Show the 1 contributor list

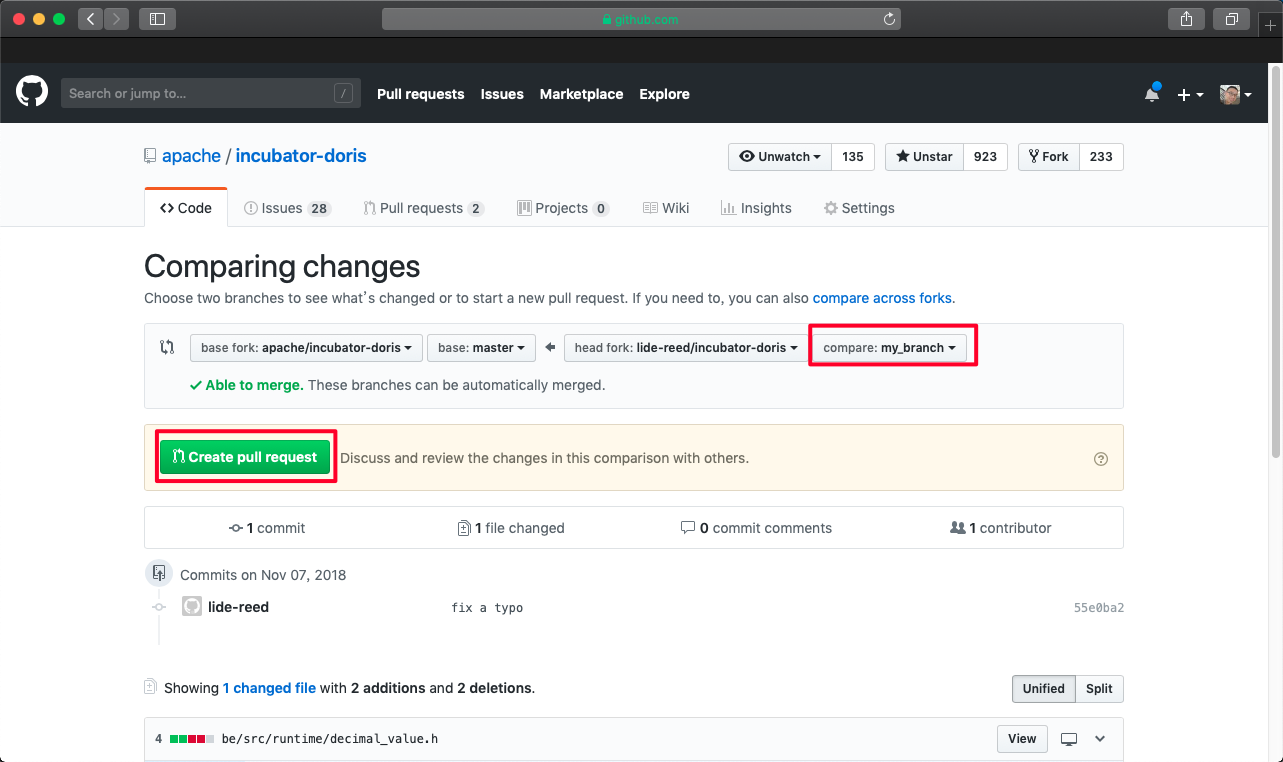(1001, 528)
